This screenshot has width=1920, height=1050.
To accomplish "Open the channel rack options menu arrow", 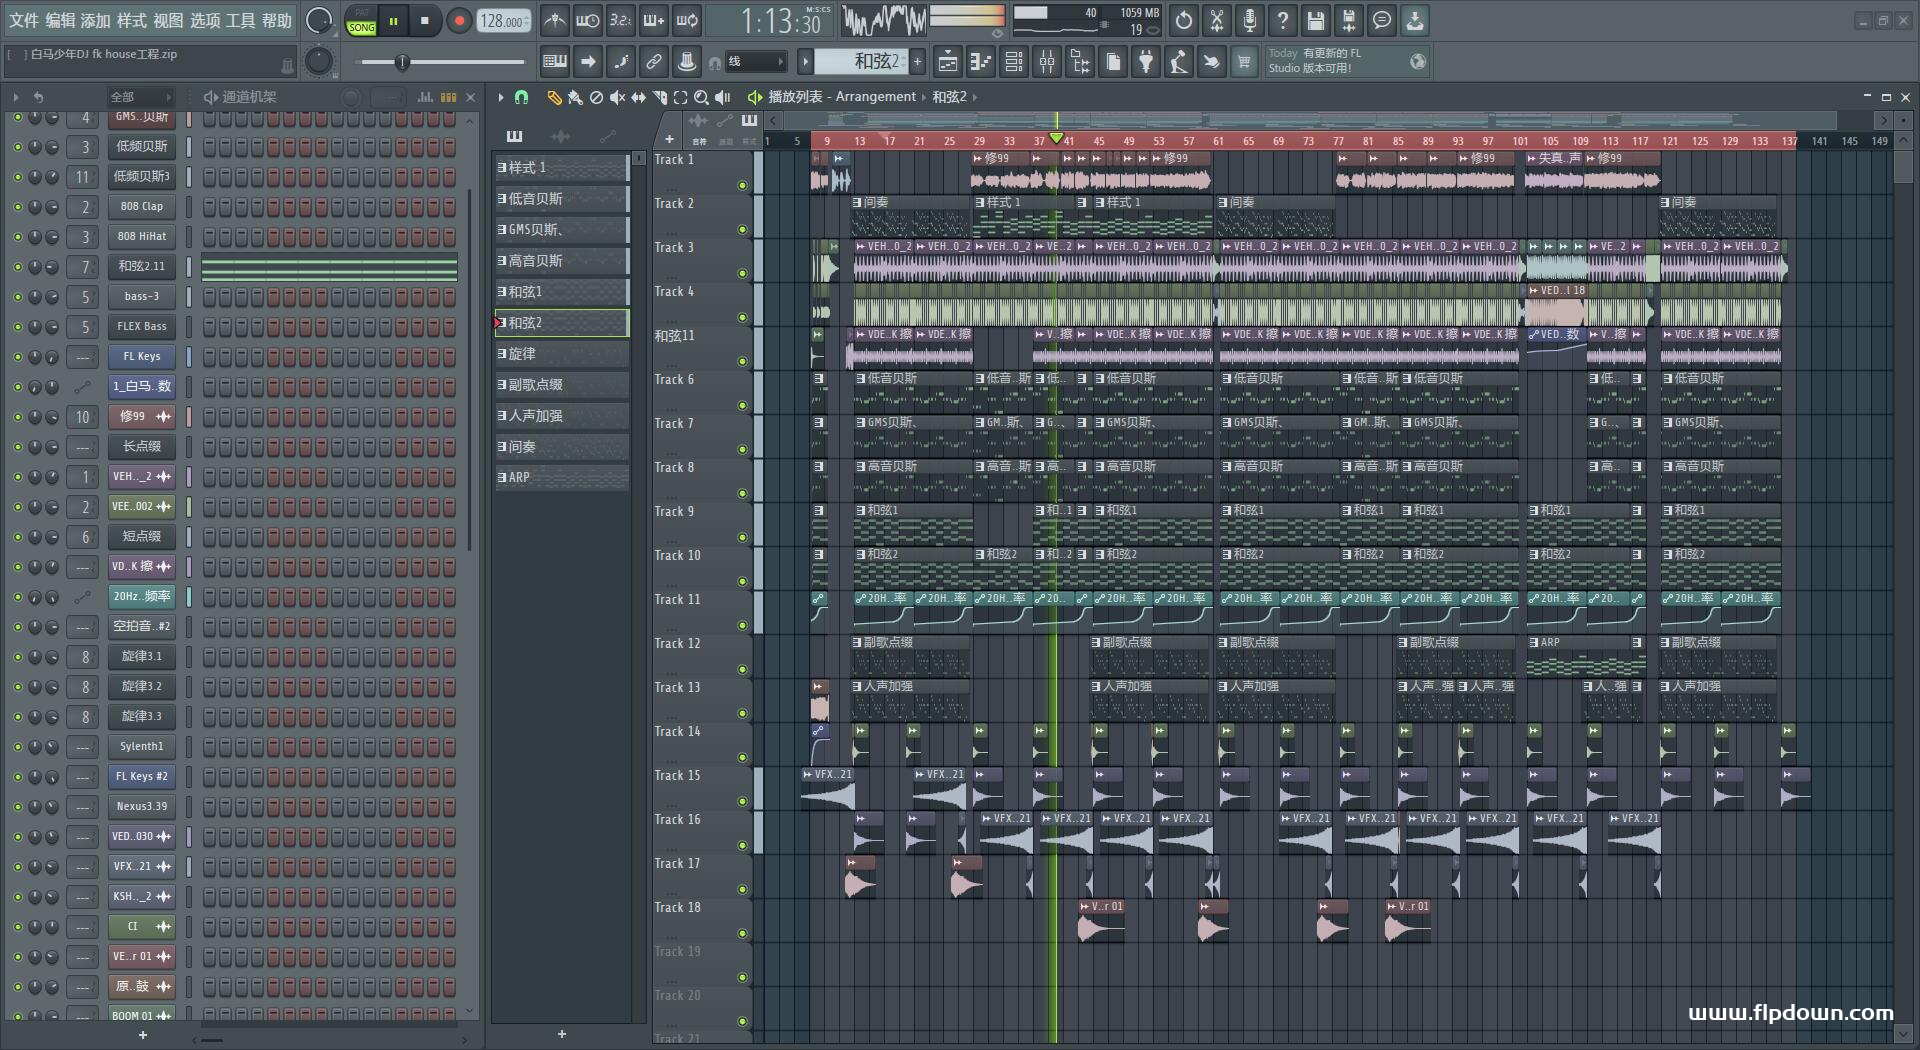I will click(x=15, y=97).
